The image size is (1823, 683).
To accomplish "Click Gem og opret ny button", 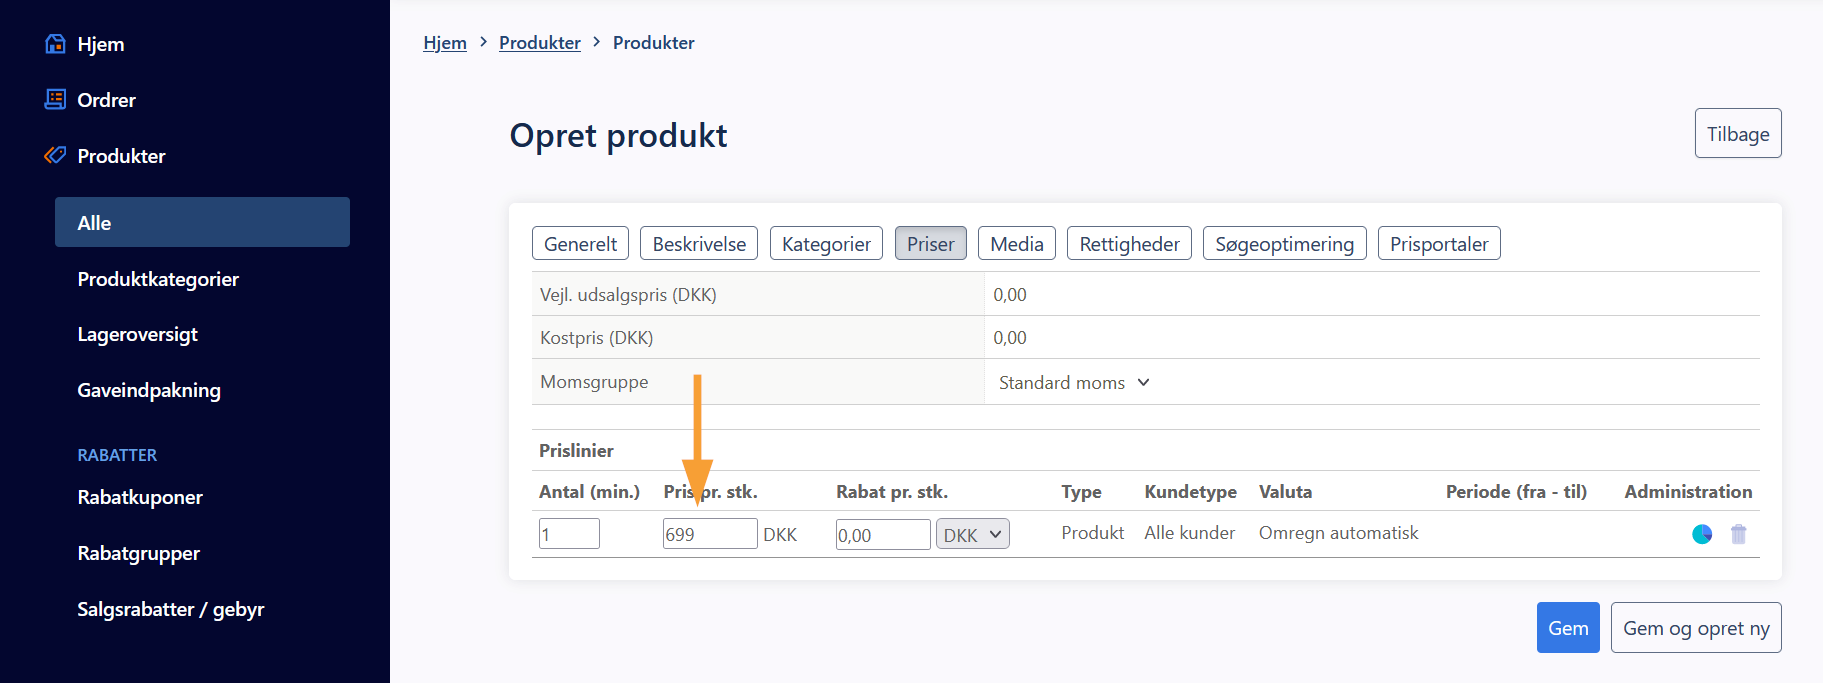I will [1696, 627].
